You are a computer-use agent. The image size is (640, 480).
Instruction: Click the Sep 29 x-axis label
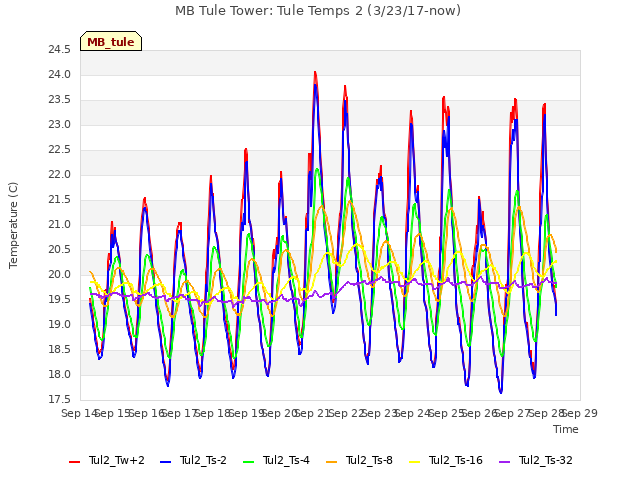coord(580,413)
